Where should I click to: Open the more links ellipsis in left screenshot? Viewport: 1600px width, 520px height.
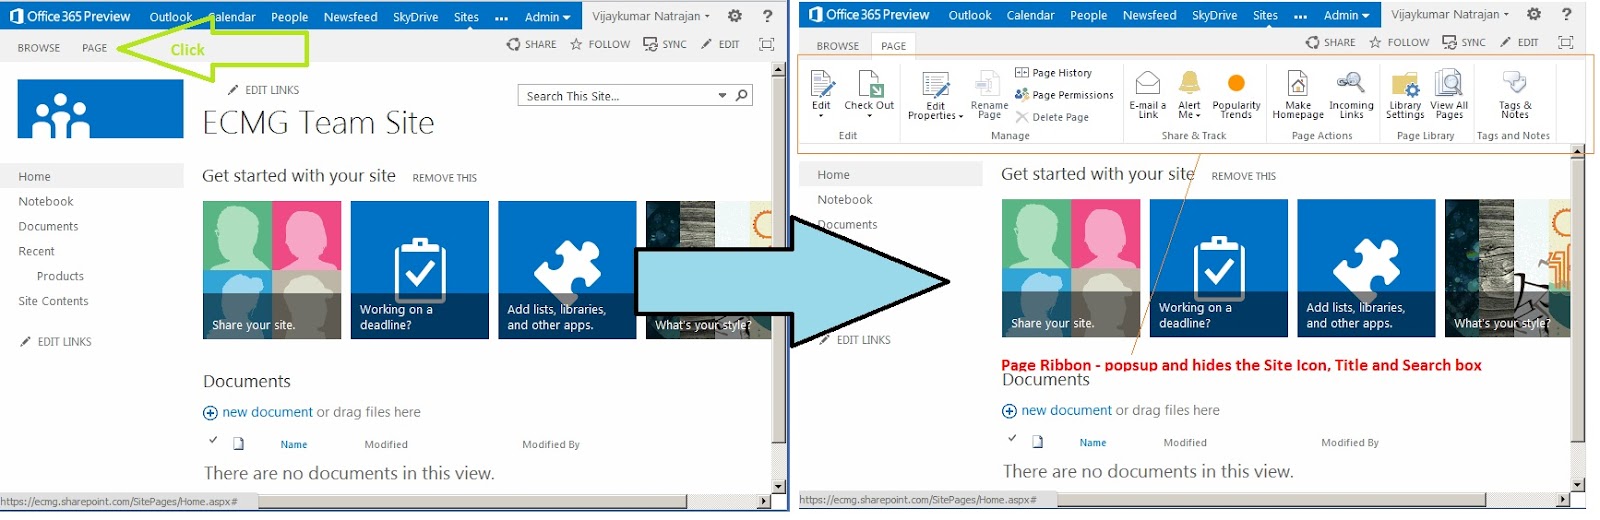click(x=501, y=17)
